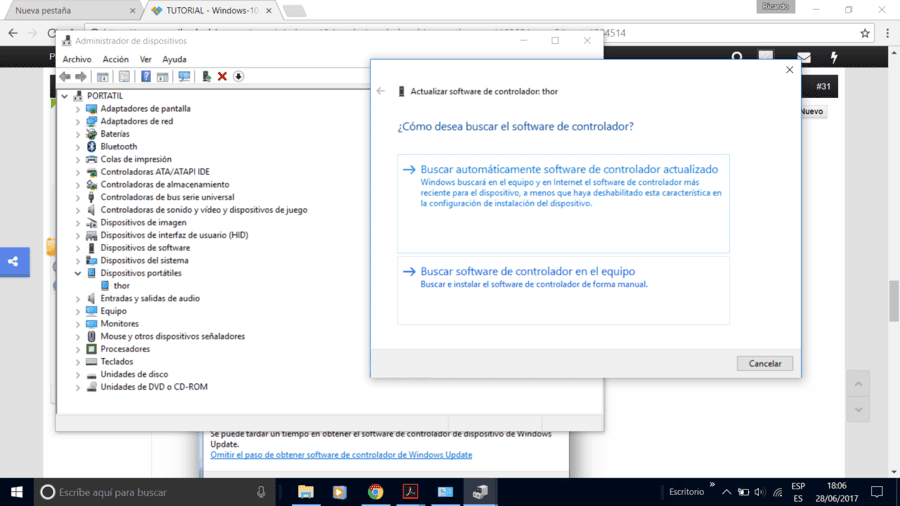900x506 pixels.
Task: Click the red X Uninstall device icon
Action: [x=222, y=76]
